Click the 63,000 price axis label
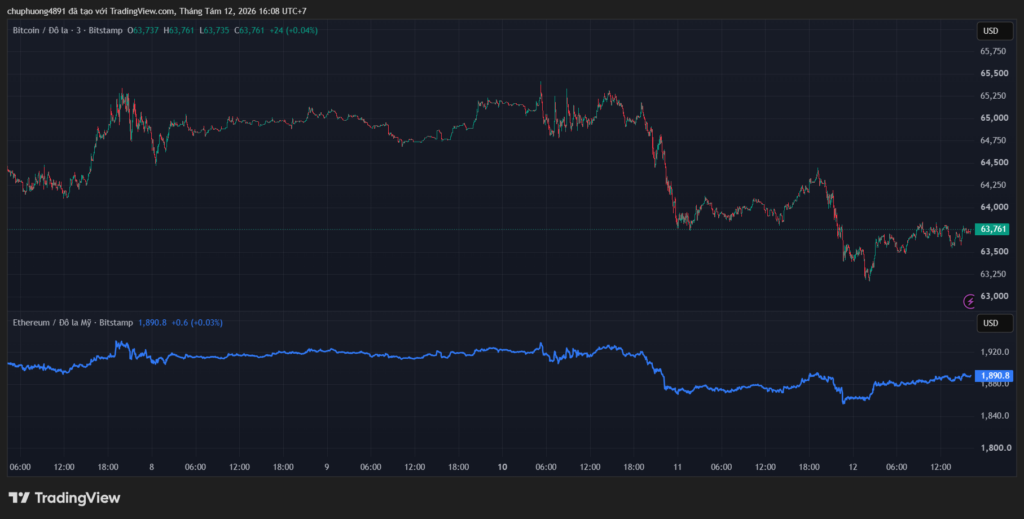Viewport: 1024px width, 519px height. [993, 296]
